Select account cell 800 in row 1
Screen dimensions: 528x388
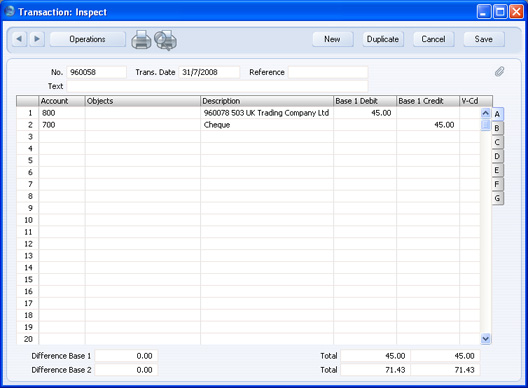[62, 113]
